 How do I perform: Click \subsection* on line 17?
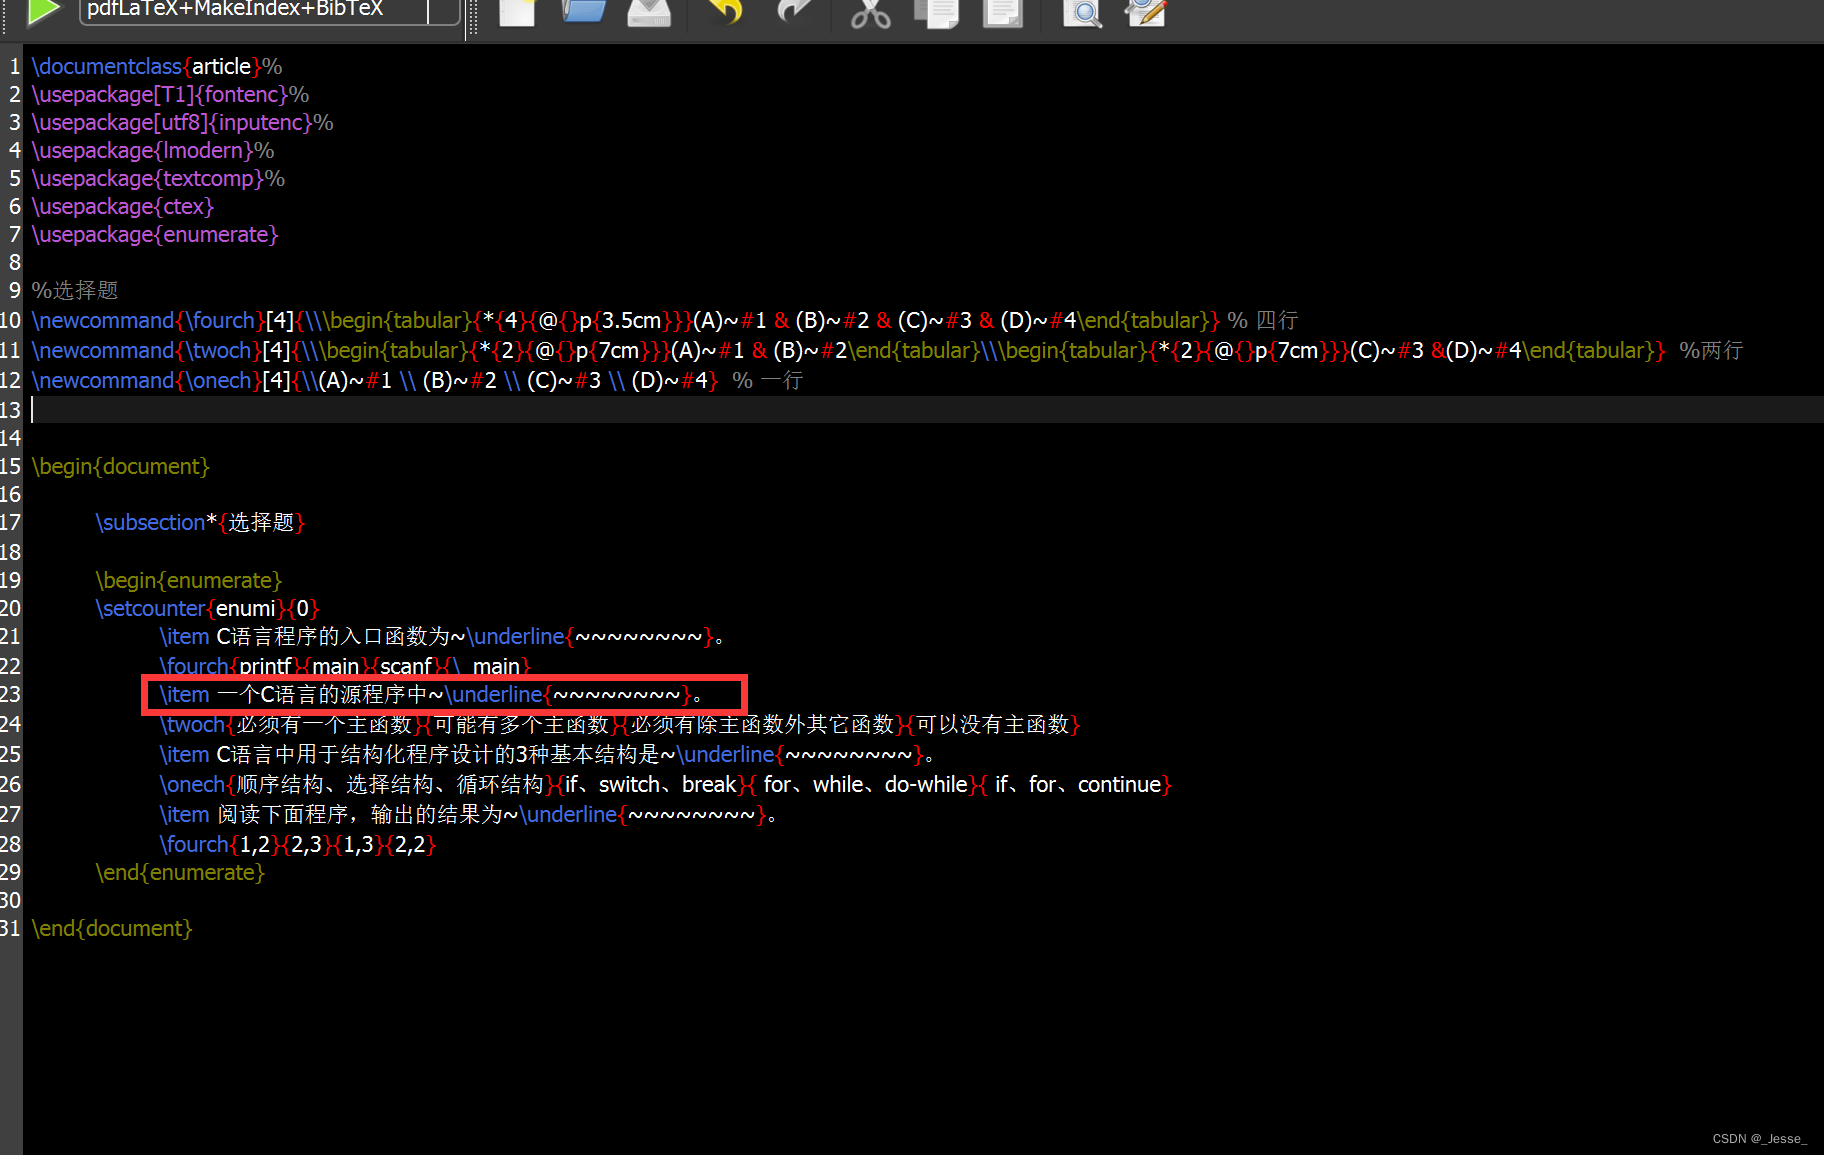click(x=156, y=522)
